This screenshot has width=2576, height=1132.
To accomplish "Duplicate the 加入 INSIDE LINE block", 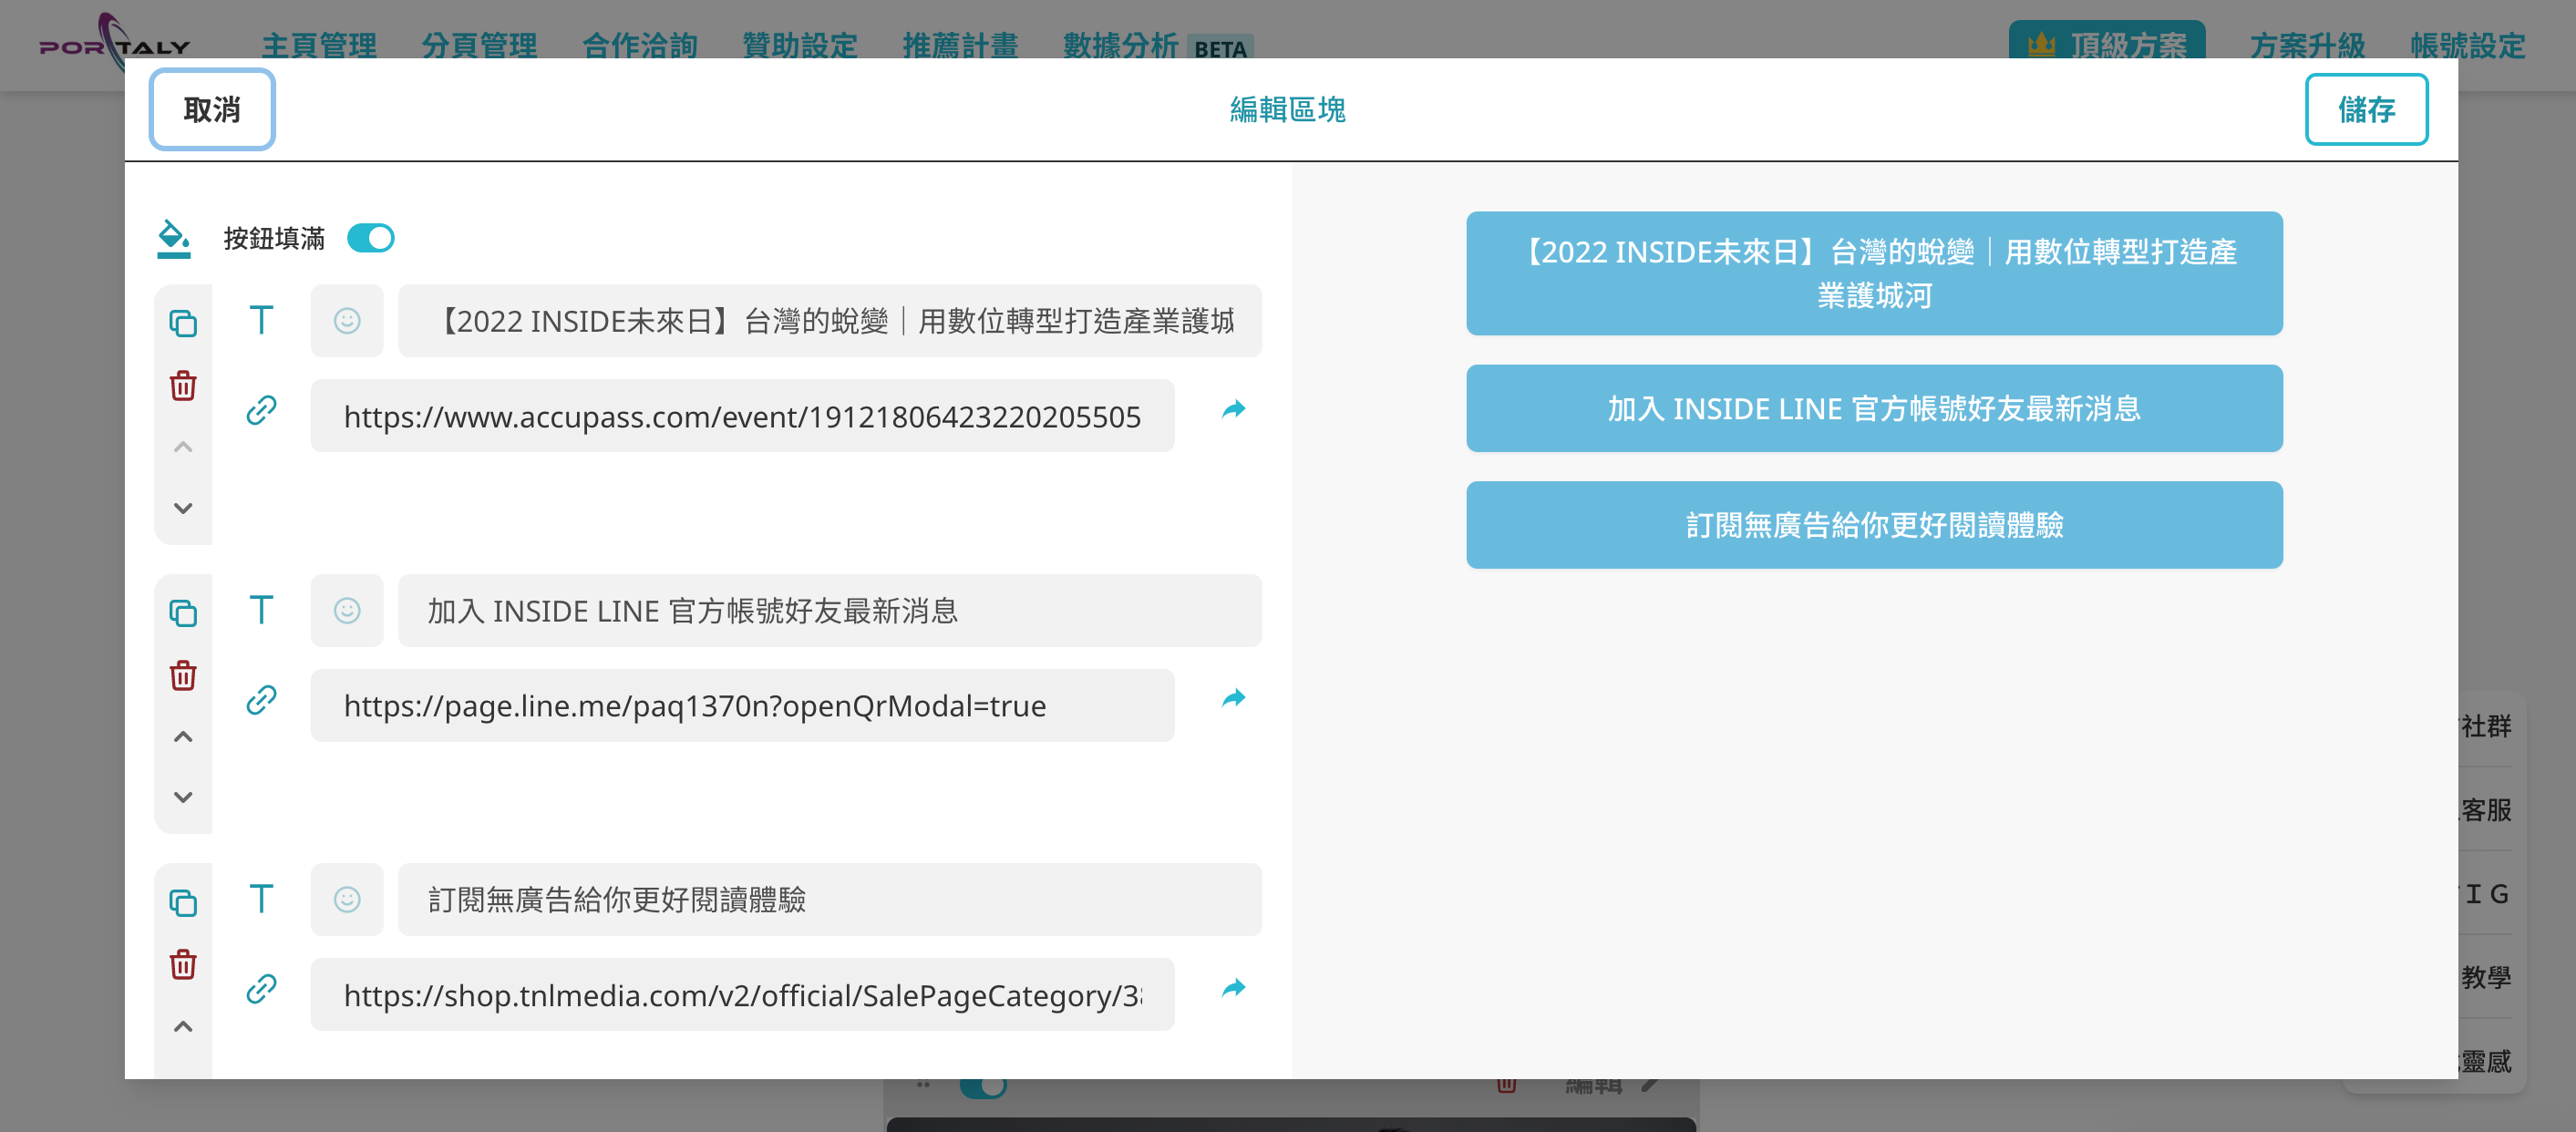I will (x=183, y=613).
